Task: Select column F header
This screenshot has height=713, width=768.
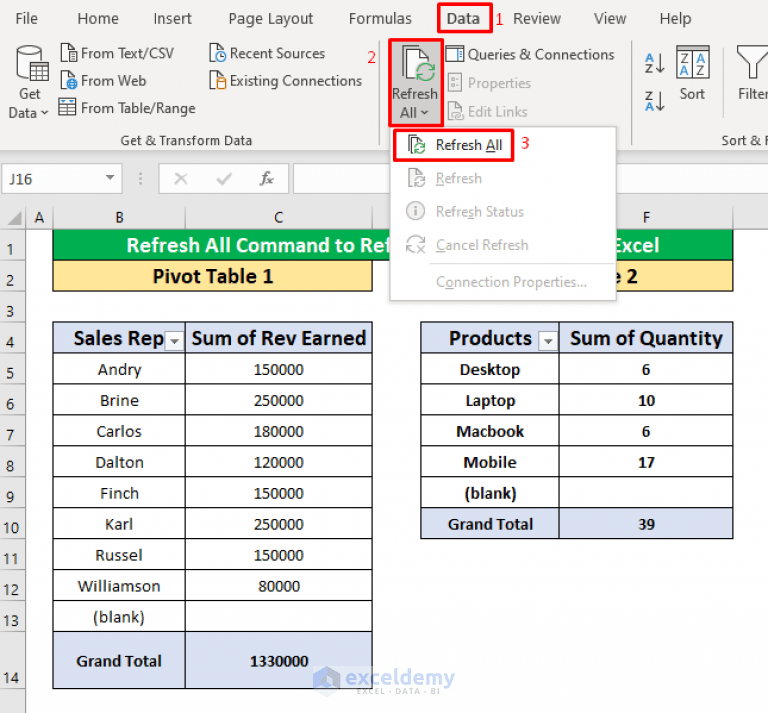Action: click(646, 217)
